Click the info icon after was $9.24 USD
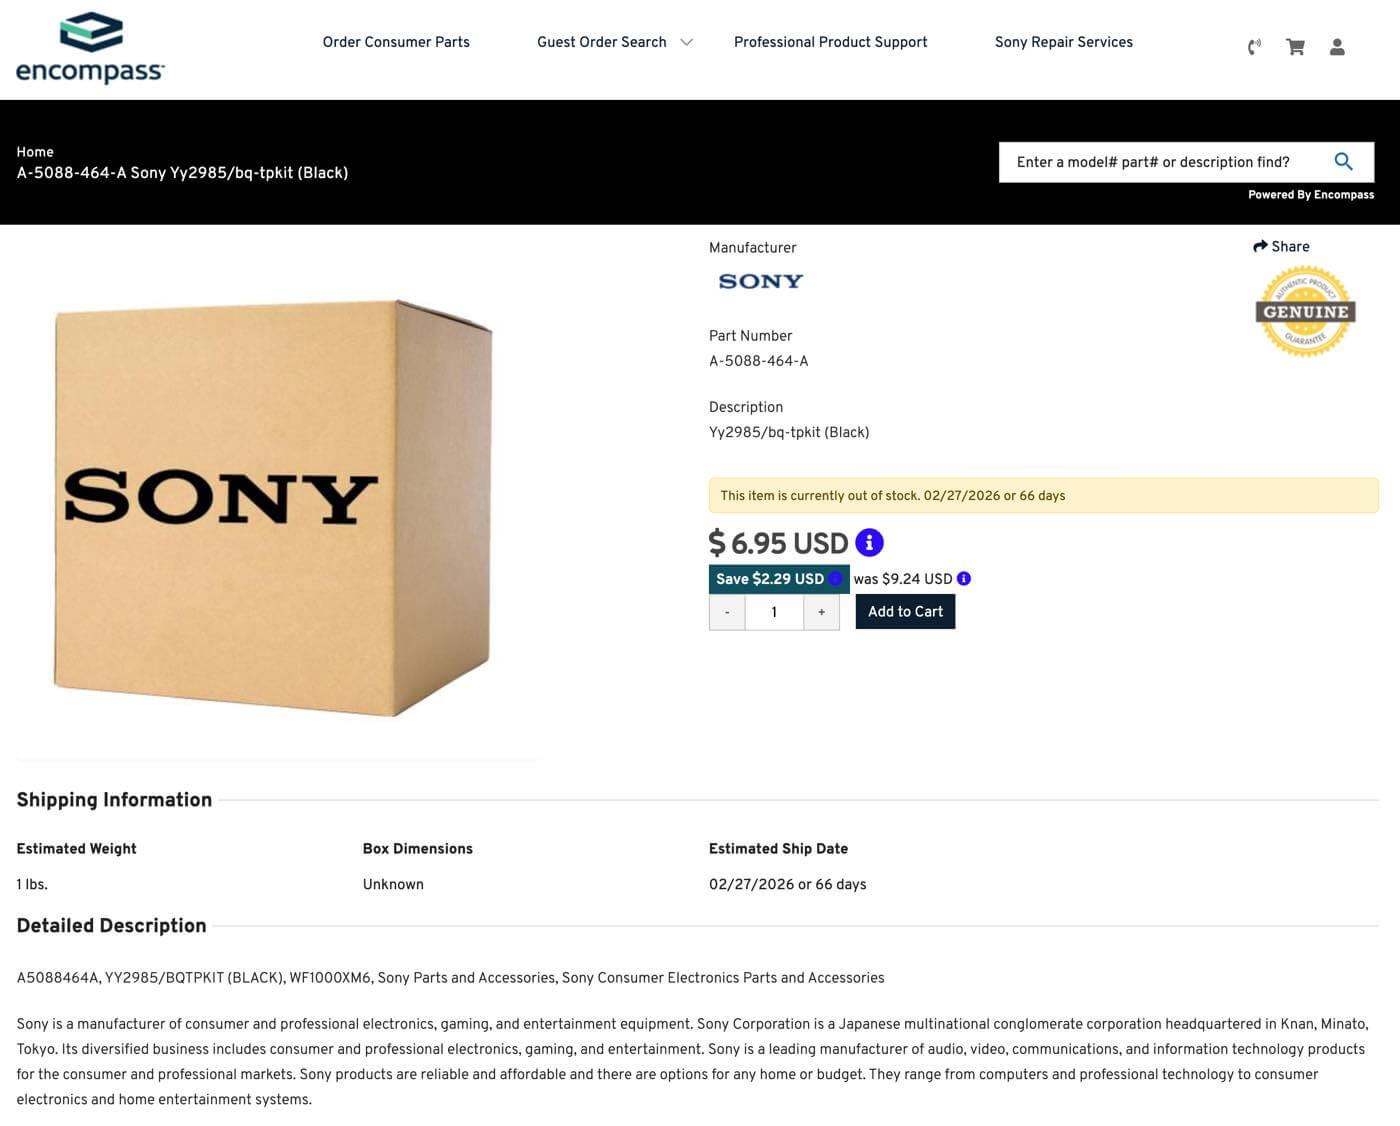1400x1126 pixels. coord(964,579)
